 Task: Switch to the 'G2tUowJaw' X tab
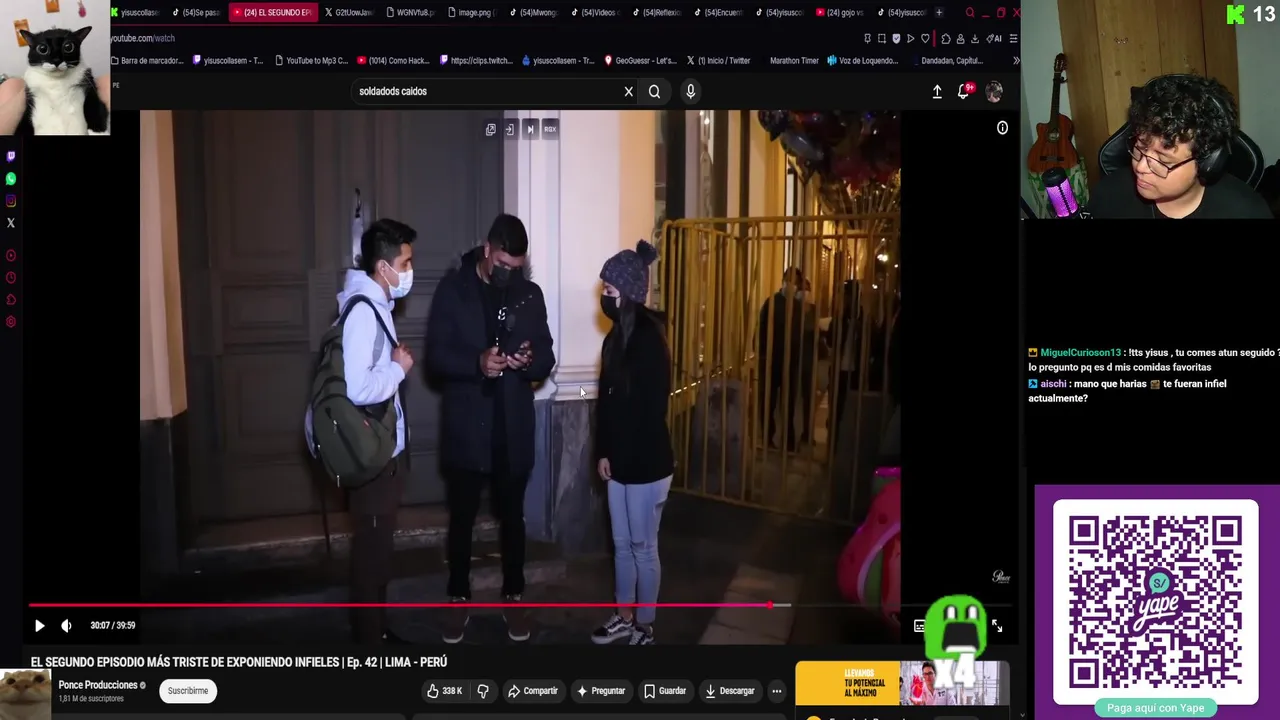click(349, 13)
